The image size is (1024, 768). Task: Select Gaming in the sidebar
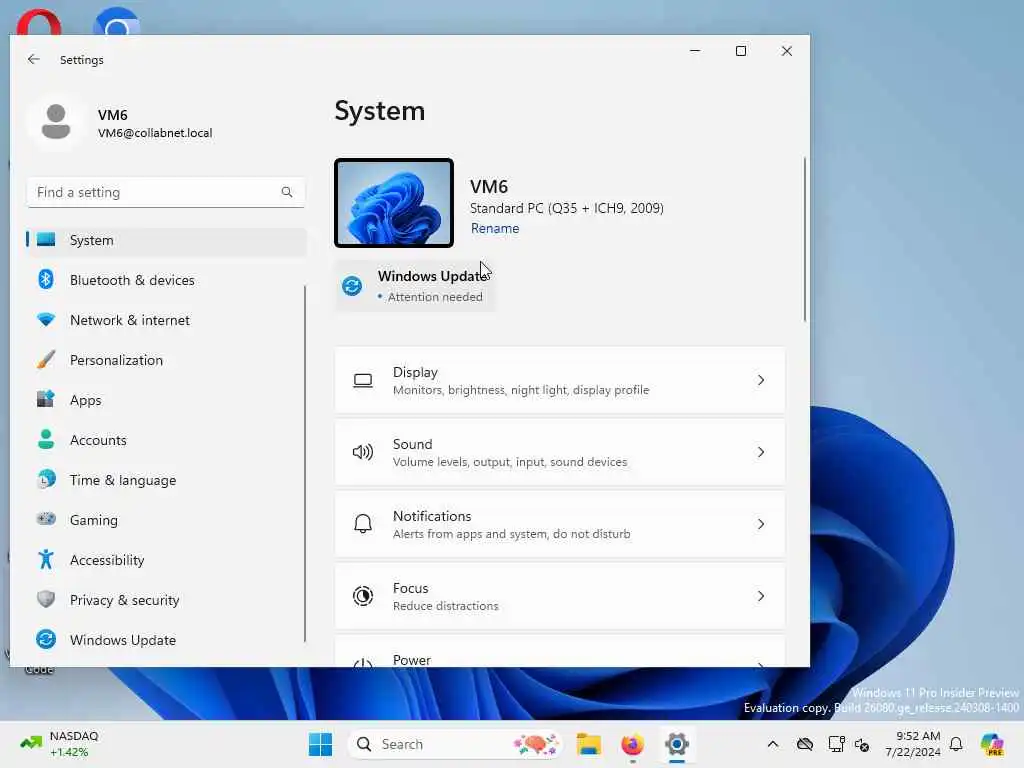(166, 520)
